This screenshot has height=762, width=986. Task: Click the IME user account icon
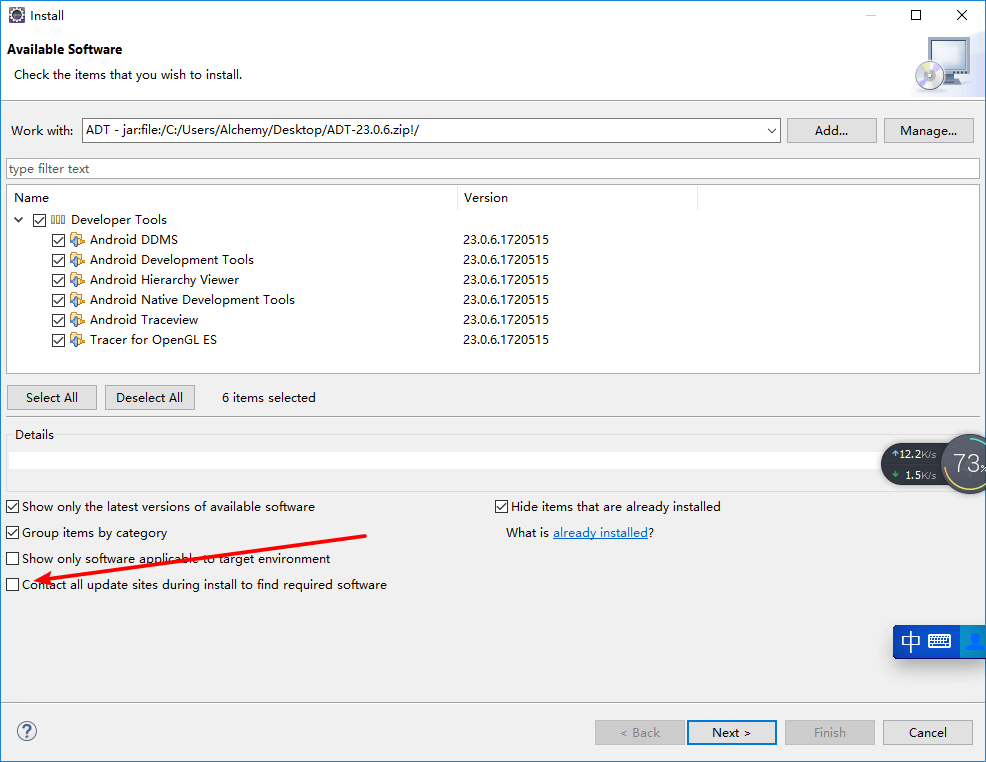tap(975, 641)
